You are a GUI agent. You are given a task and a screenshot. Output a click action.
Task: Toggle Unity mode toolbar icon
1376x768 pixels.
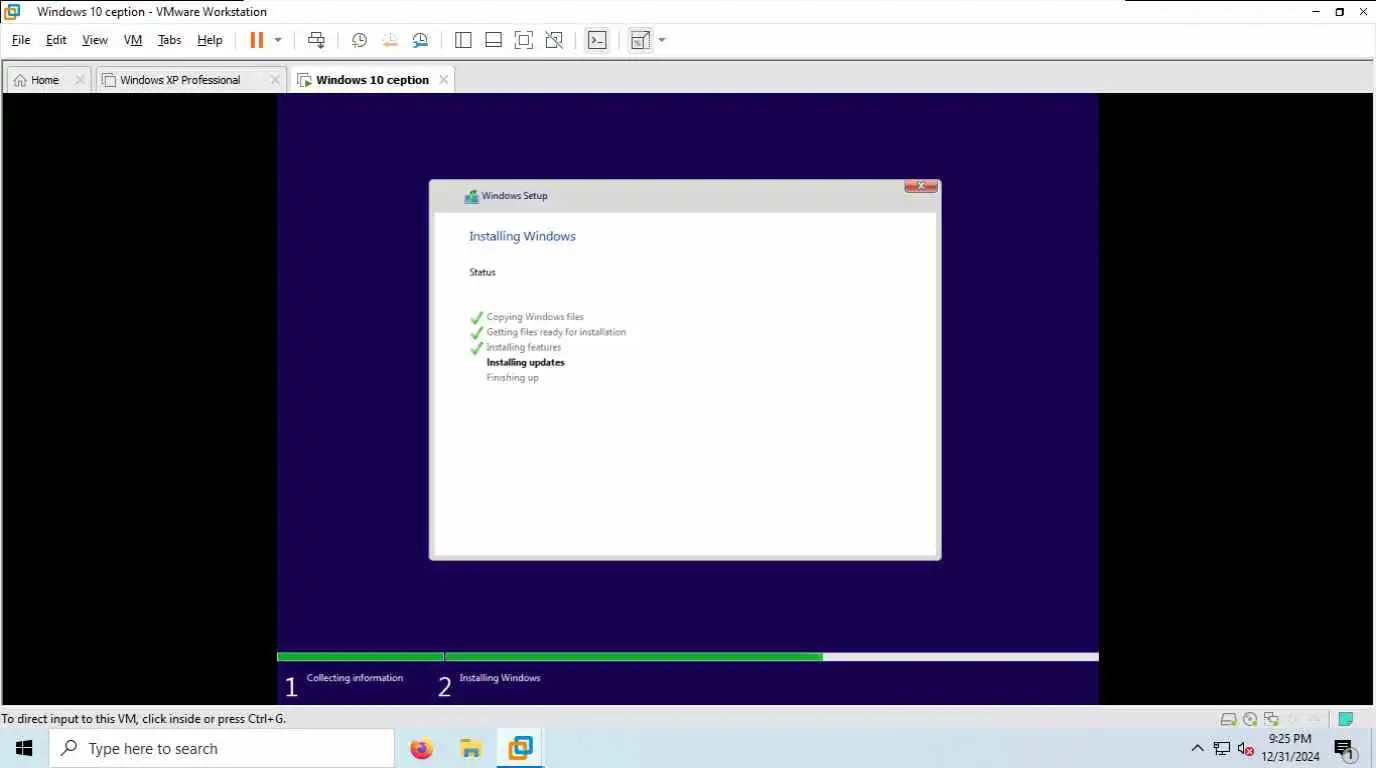[x=554, y=40]
